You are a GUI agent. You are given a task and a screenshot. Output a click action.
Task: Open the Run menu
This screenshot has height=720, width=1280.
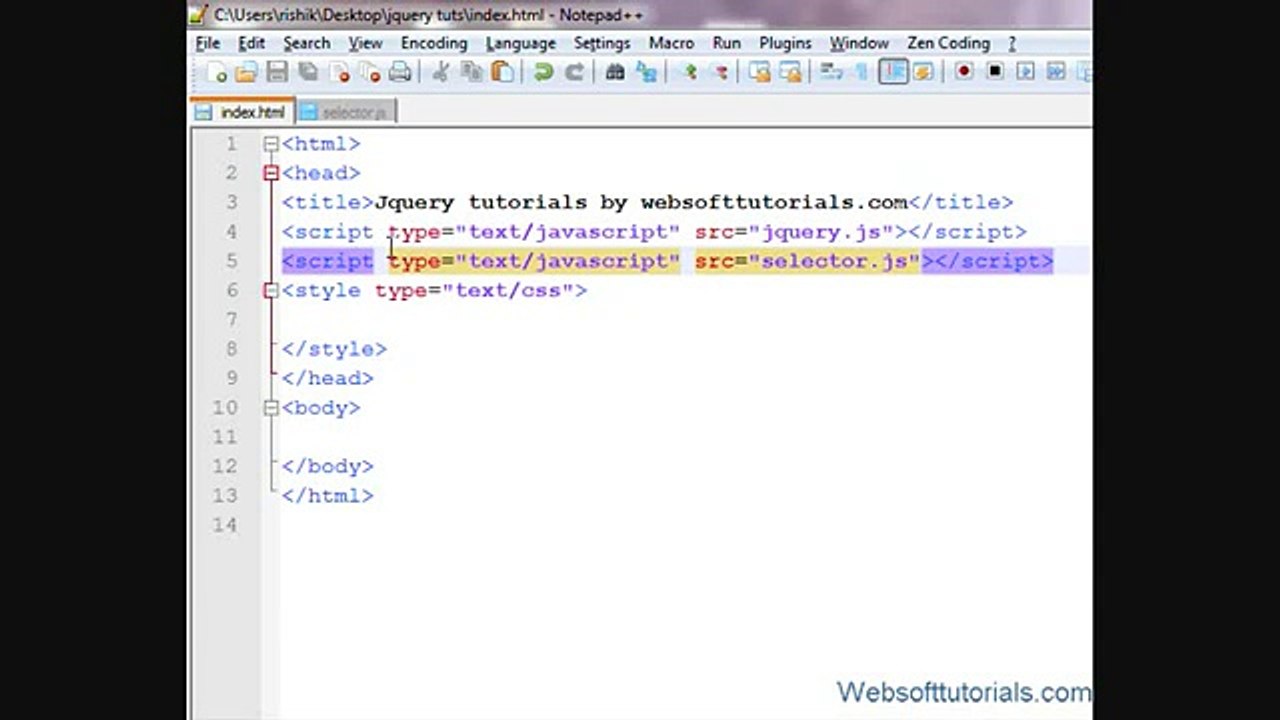click(727, 43)
